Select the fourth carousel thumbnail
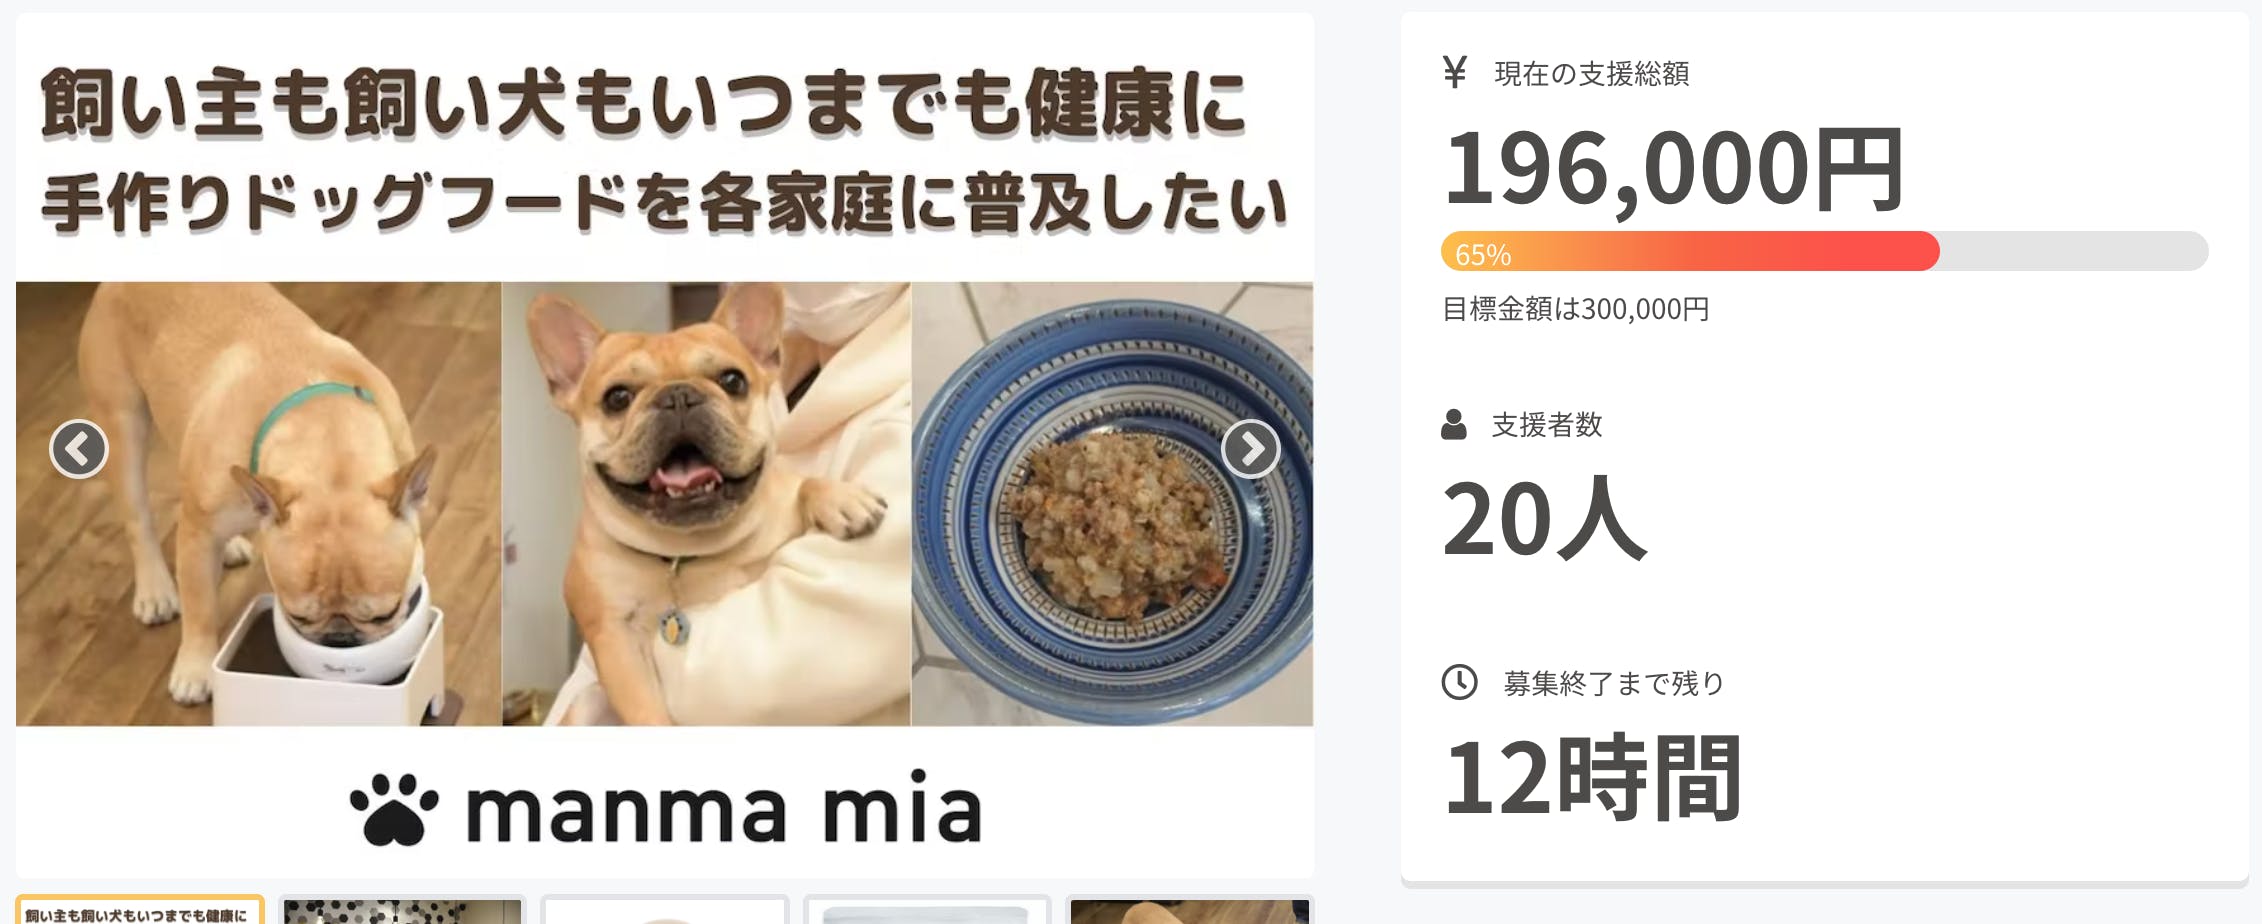The height and width of the screenshot is (924, 2262). pyautogui.click(x=927, y=912)
